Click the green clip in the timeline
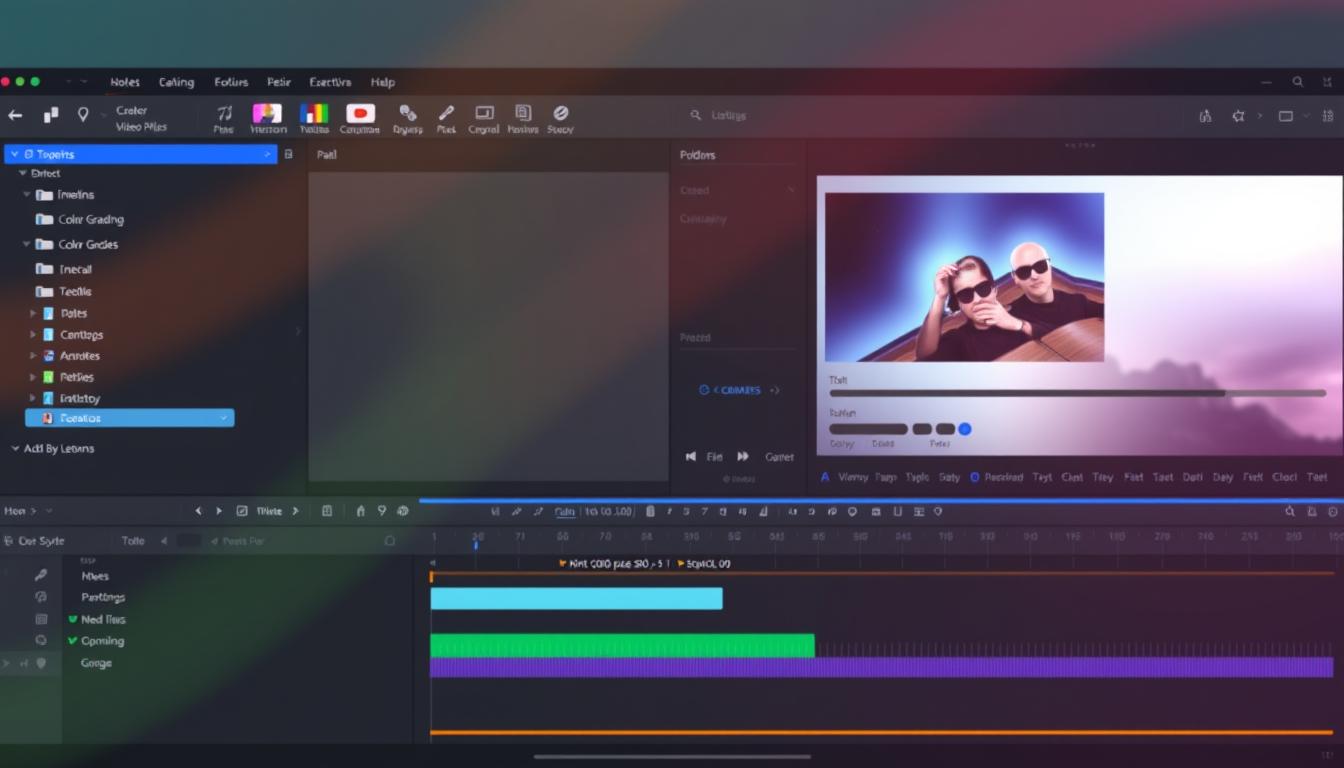The width and height of the screenshot is (1344, 768). click(x=622, y=645)
